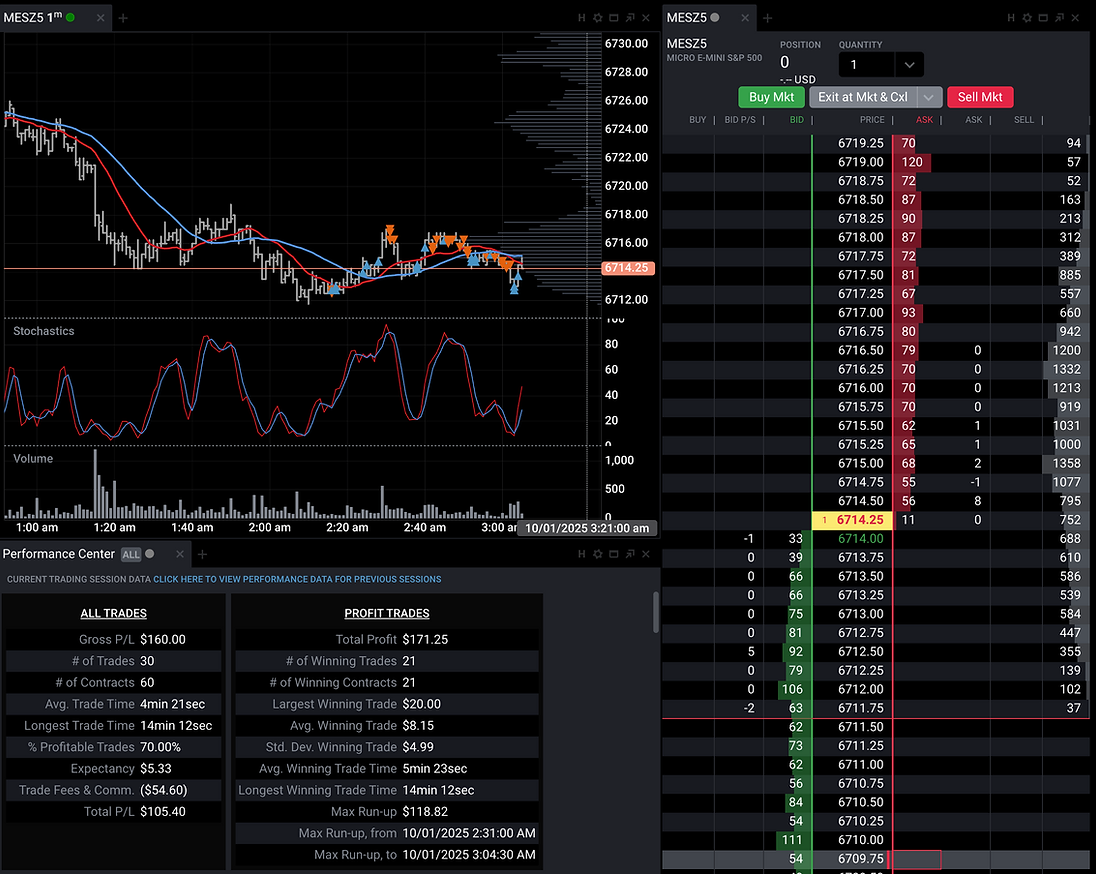Image resolution: width=1096 pixels, height=874 pixels.
Task: Click the Performance Center vertical scrollbar
Action: pyautogui.click(x=656, y=612)
